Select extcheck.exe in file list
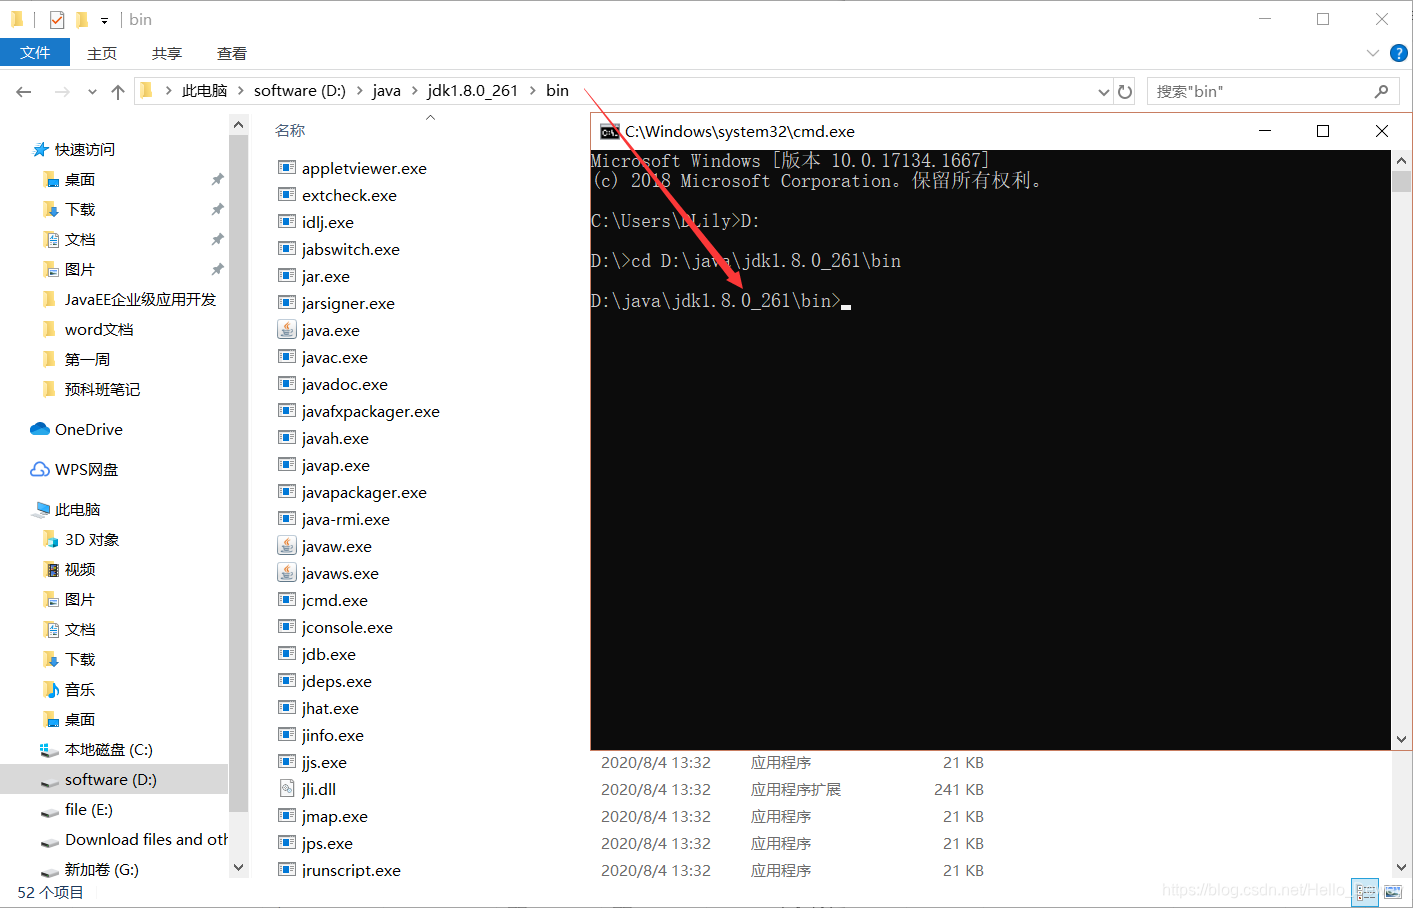Screen dimensions: 1413x908 [x=349, y=195]
